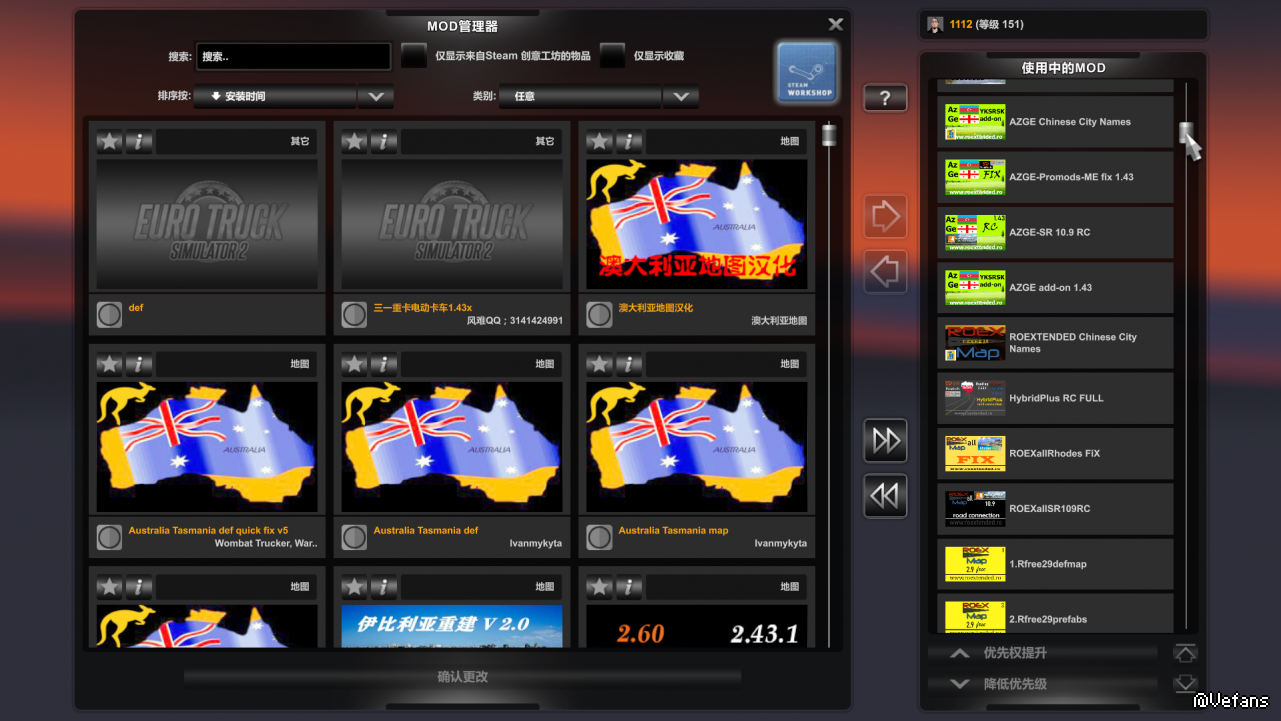This screenshot has height=721, width=1281.
Task: Toggle activation circle for 澳大利亚地图汉化
Action: coord(599,315)
